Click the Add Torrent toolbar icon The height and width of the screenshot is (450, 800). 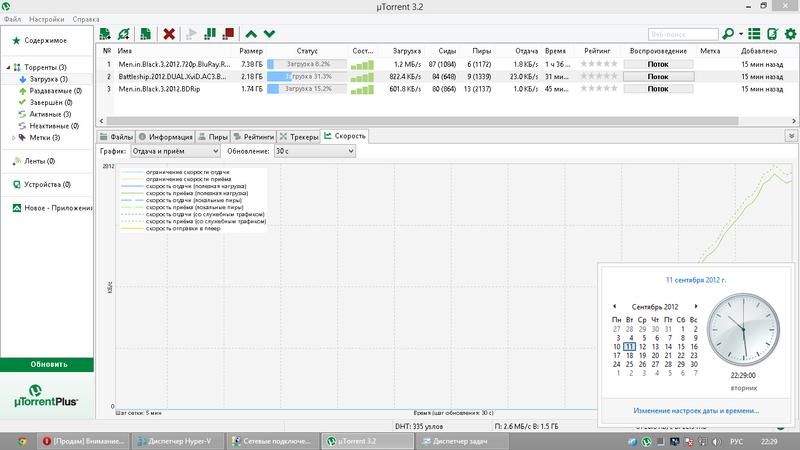coord(105,34)
